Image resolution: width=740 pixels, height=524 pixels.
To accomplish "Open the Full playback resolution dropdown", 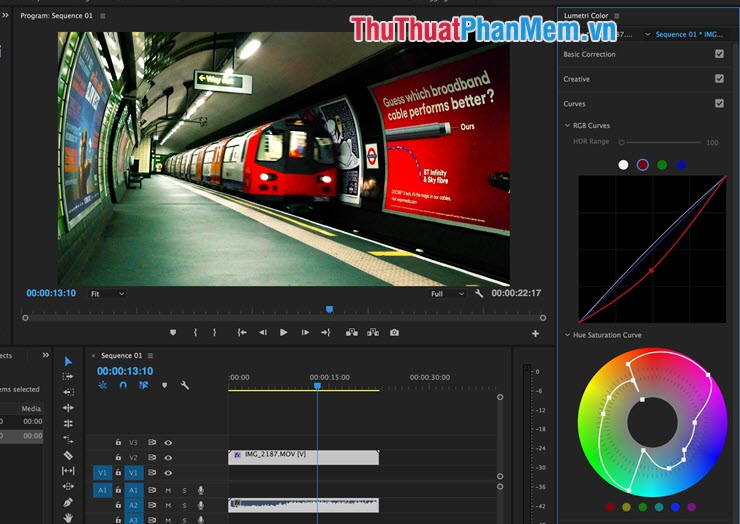I will click(447, 294).
